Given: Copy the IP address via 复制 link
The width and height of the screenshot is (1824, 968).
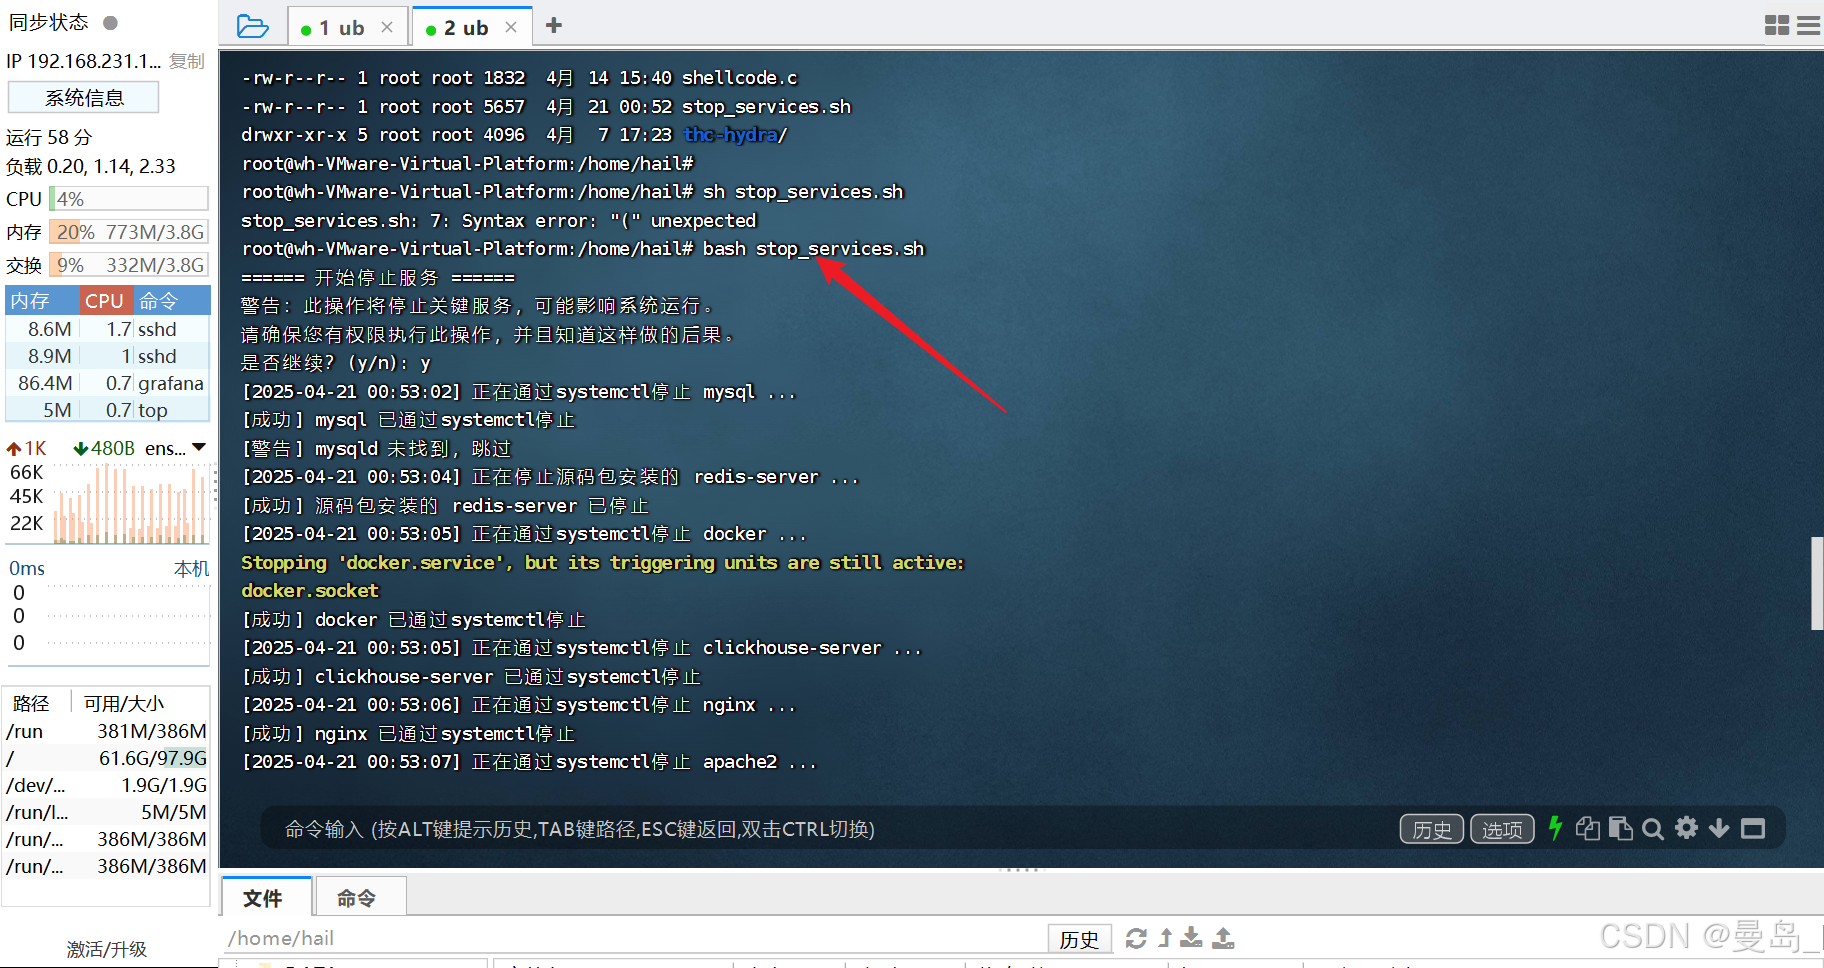Looking at the screenshot, I should click(187, 61).
